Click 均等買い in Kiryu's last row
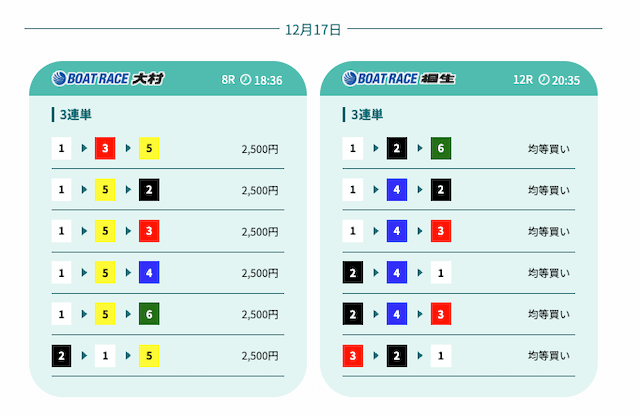This screenshot has width=640, height=416. pyautogui.click(x=549, y=355)
